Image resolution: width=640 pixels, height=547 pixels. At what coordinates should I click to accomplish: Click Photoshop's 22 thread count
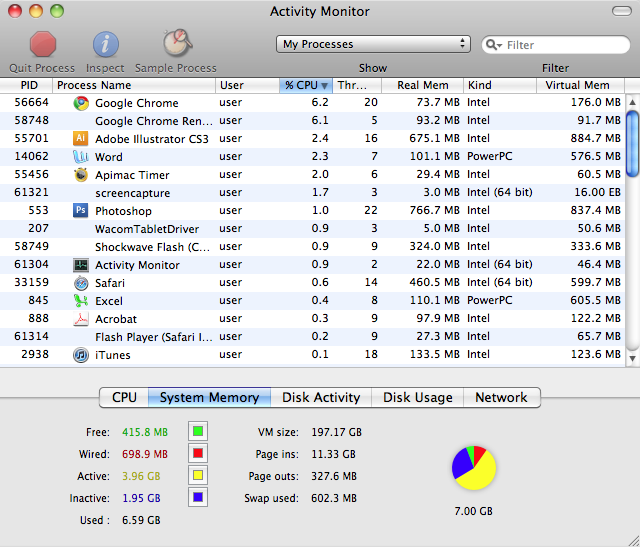371,210
